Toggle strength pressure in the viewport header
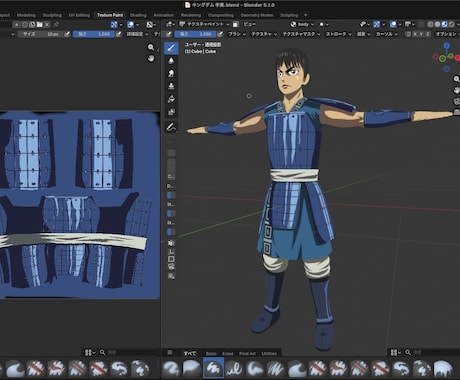The height and width of the screenshot is (380, 460). [x=220, y=34]
